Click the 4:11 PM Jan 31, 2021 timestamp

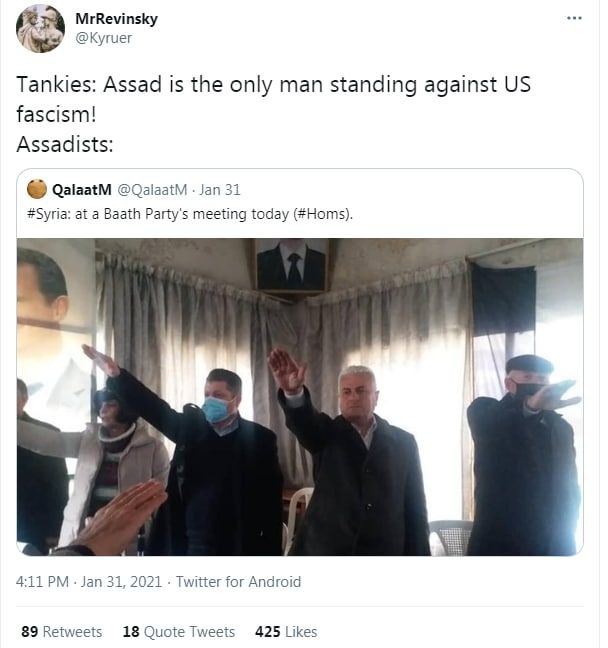(x=89, y=582)
